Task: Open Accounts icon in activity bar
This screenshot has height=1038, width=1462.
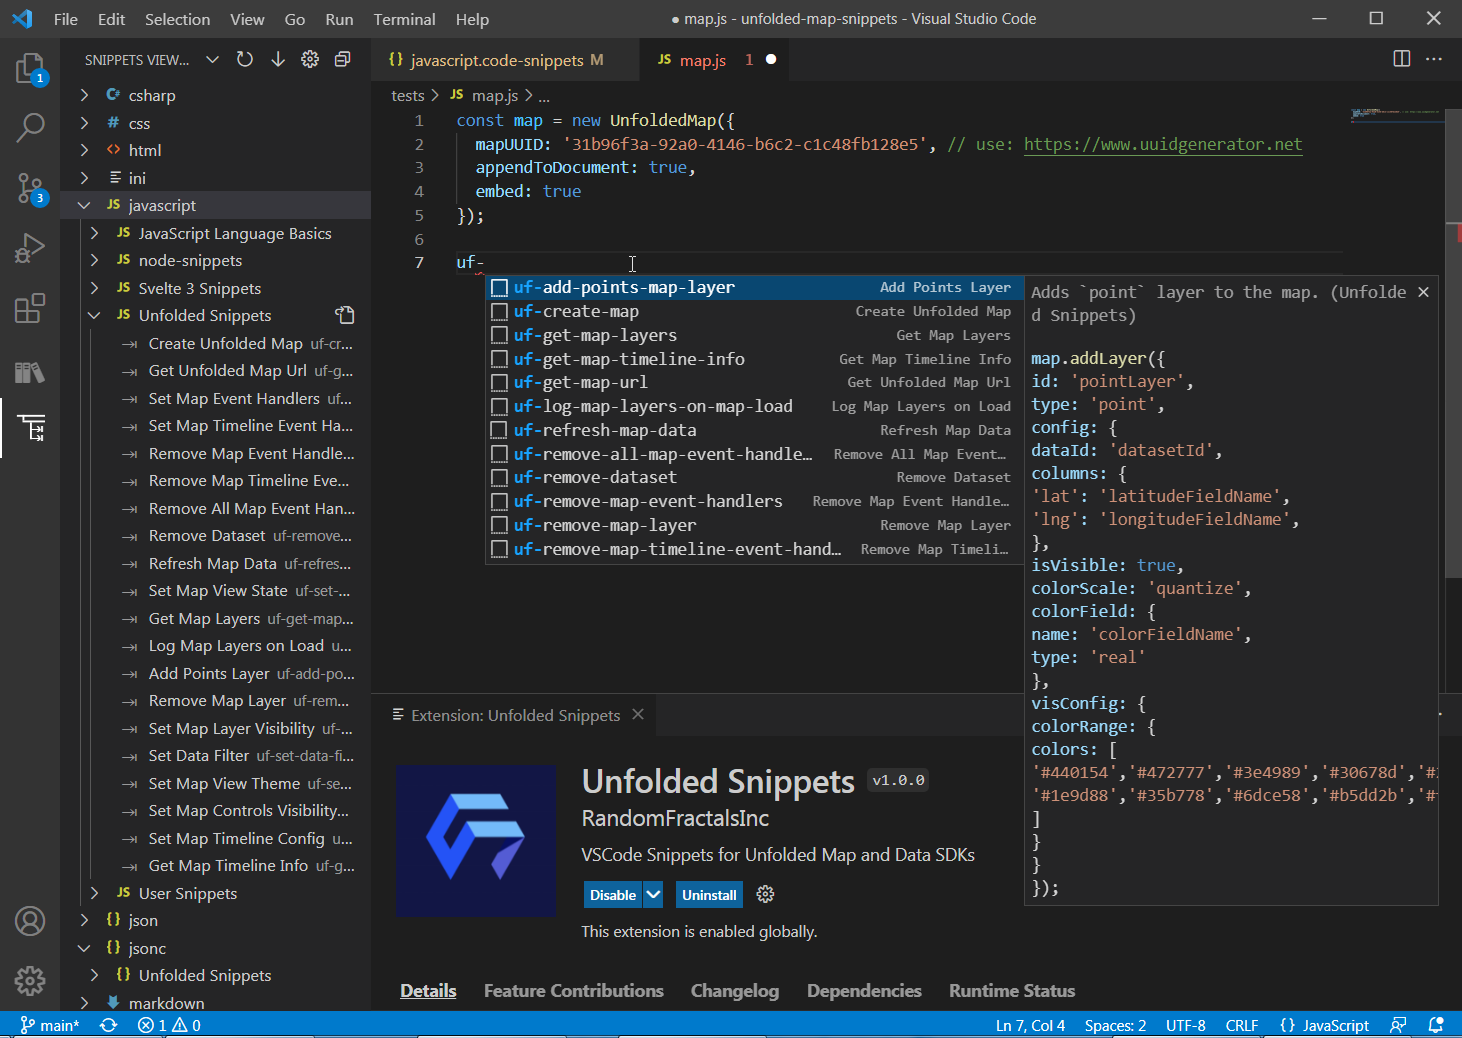Action: [30, 921]
